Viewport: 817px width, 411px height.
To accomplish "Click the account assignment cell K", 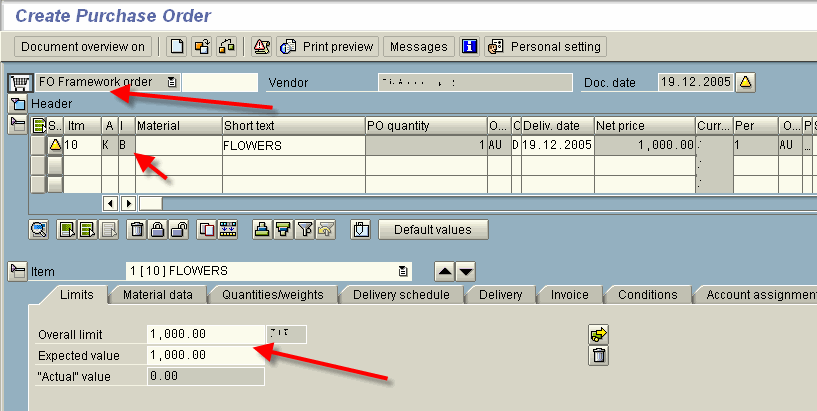I will tap(109, 145).
